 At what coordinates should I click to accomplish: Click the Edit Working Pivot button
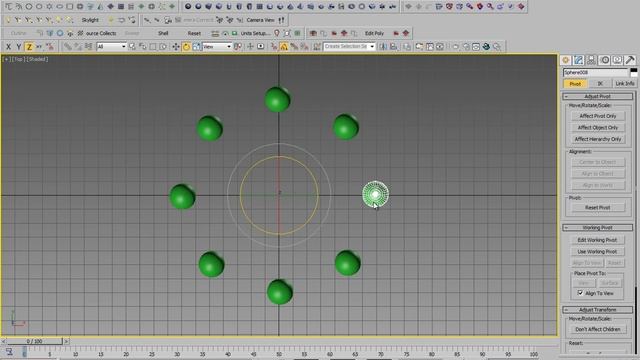click(598, 240)
